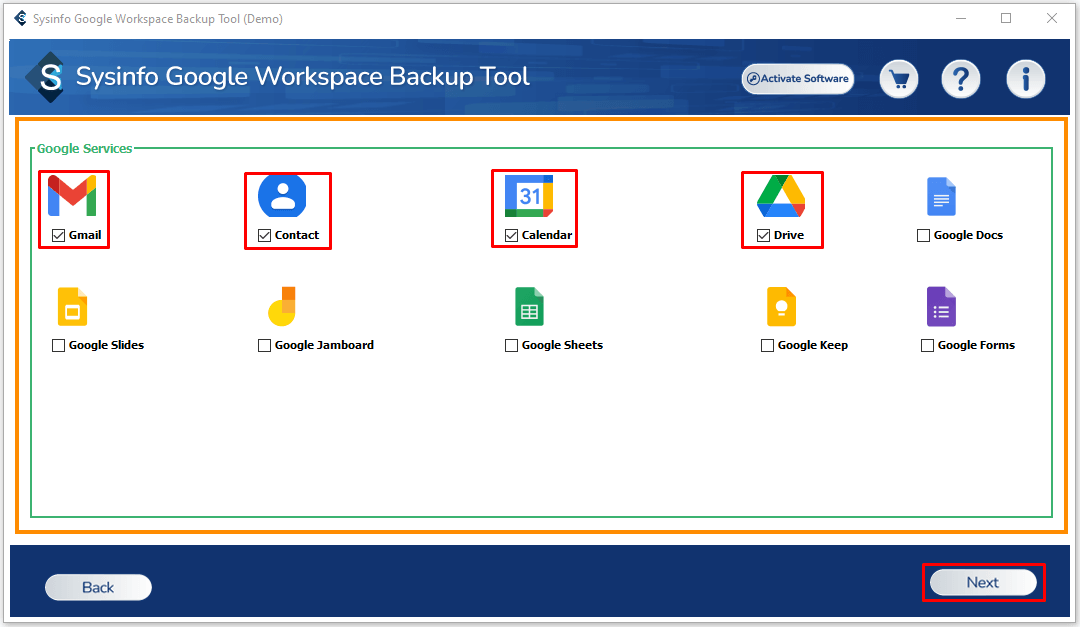The image size is (1080, 627).
Task: Open the shopping cart purchase icon
Action: pos(899,79)
